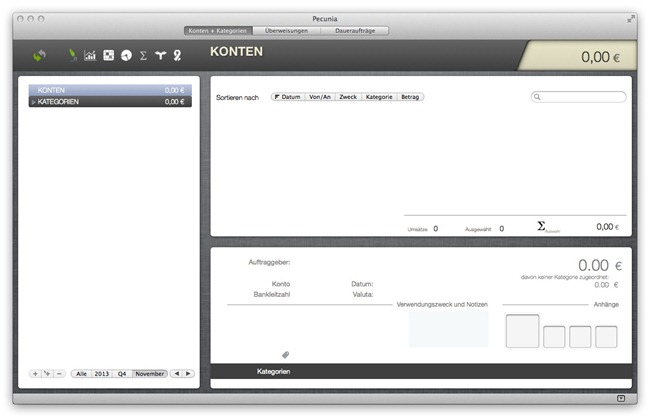Viewport: 650px width, 417px height.
Task: Click the dice-style grid icon in toolbar
Action: tap(108, 56)
